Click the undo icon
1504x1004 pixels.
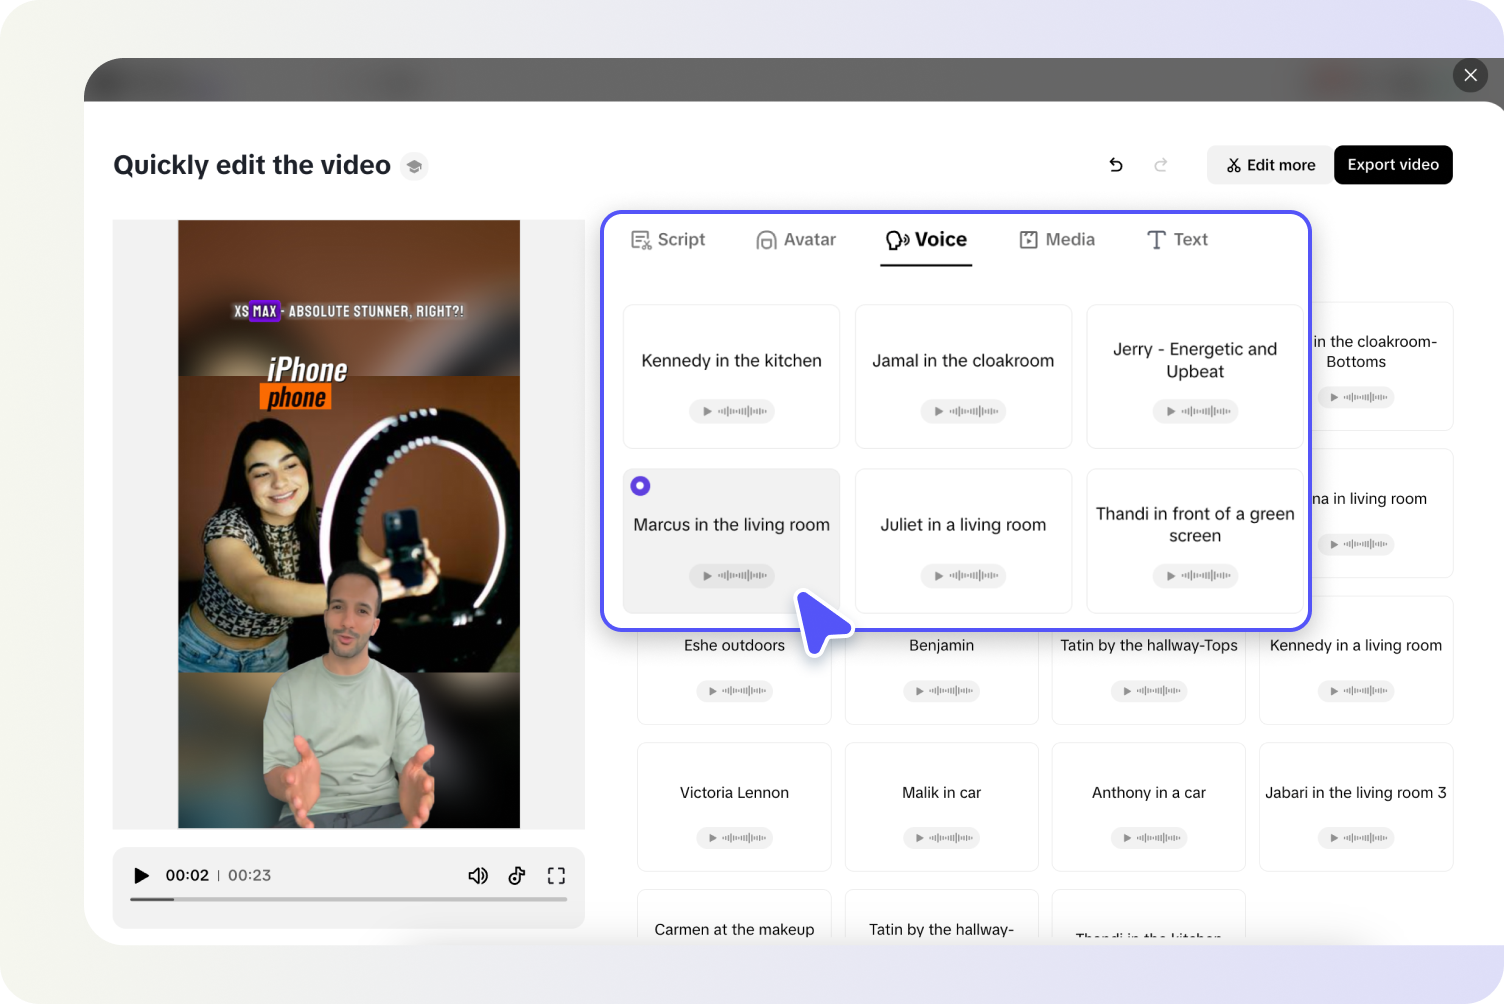pyautogui.click(x=1116, y=164)
